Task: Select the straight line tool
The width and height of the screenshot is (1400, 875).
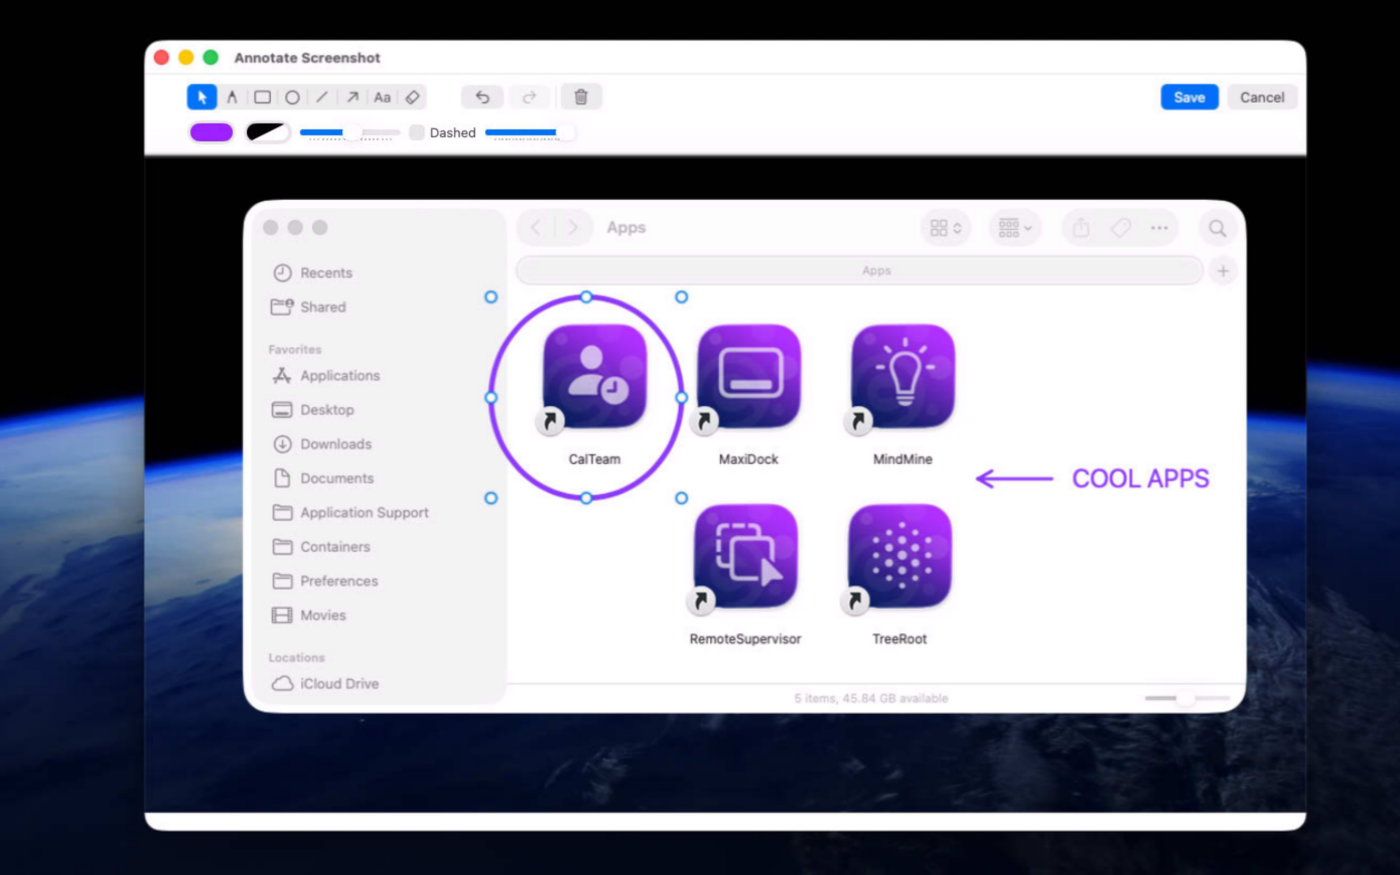Action: click(x=322, y=97)
